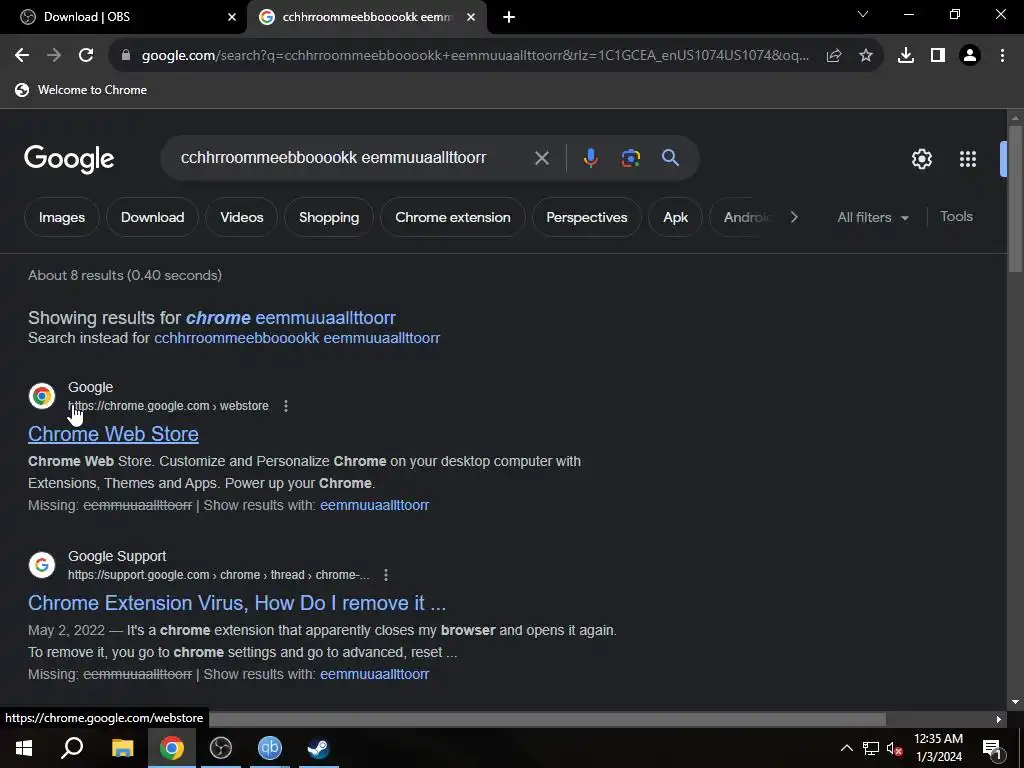Screen dimensions: 1024x768
Task: Open OBS Studio from the taskbar
Action: click(x=221, y=748)
